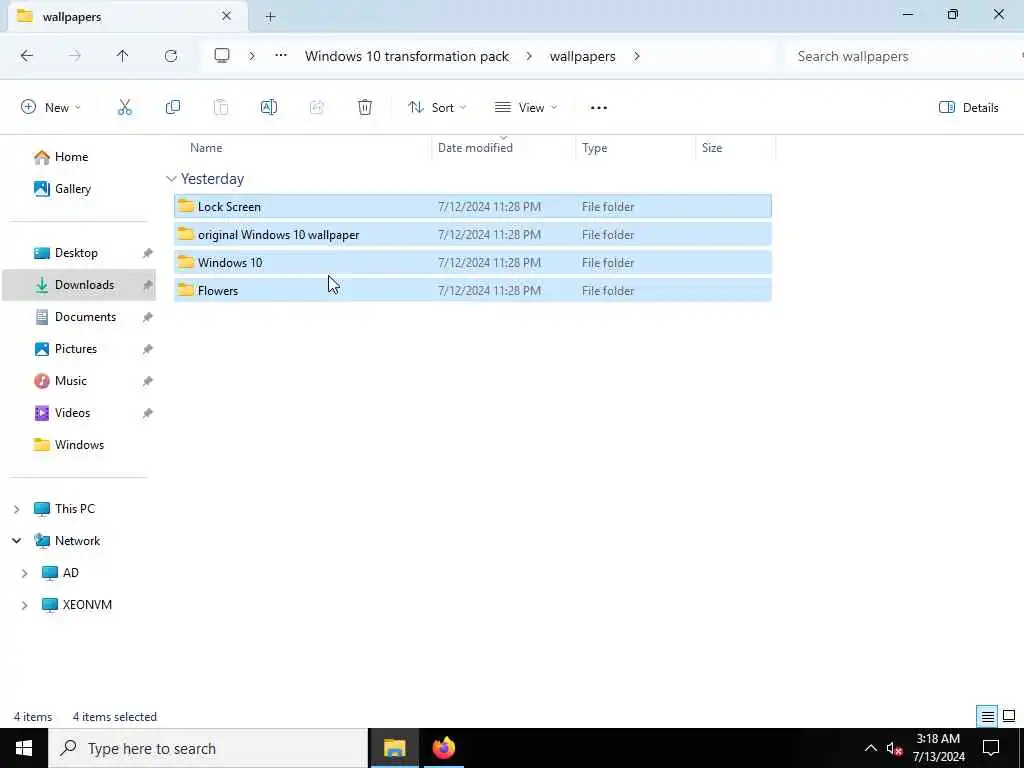
Task: Click the Rename icon in toolbar
Action: point(269,108)
